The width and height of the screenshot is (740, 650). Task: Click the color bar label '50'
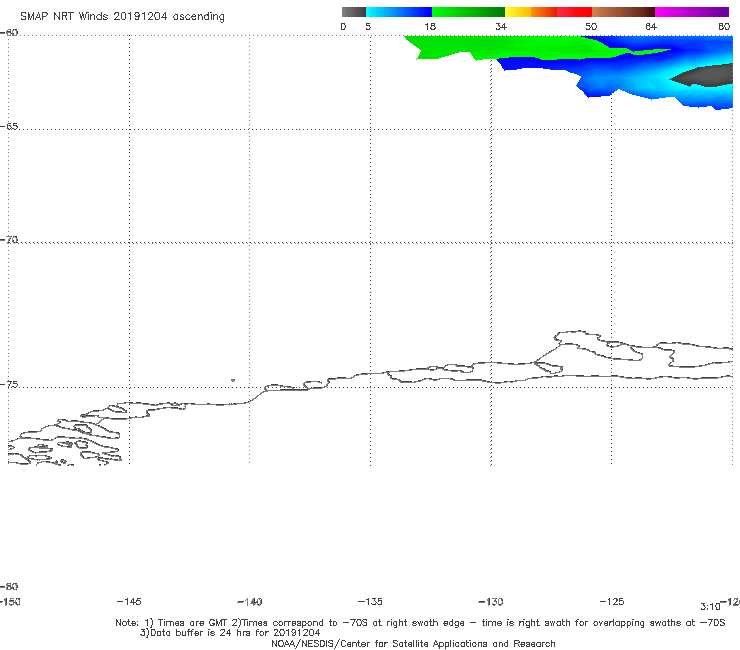pos(591,27)
